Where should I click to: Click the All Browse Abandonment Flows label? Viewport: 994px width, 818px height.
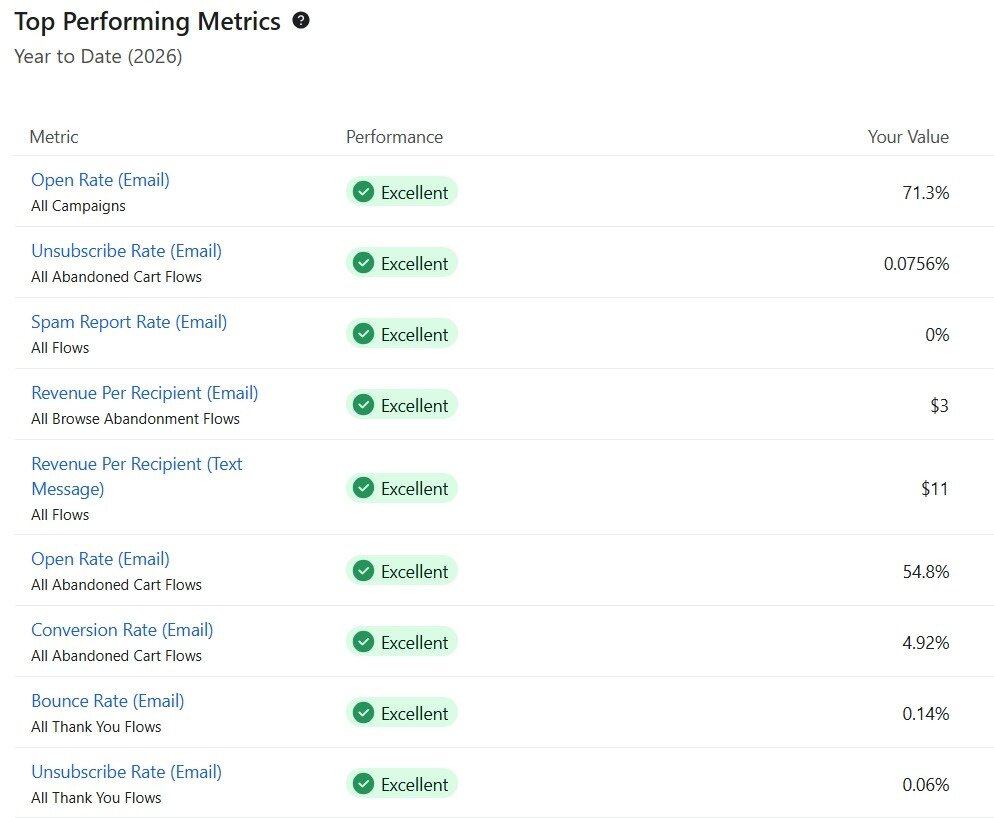point(136,419)
